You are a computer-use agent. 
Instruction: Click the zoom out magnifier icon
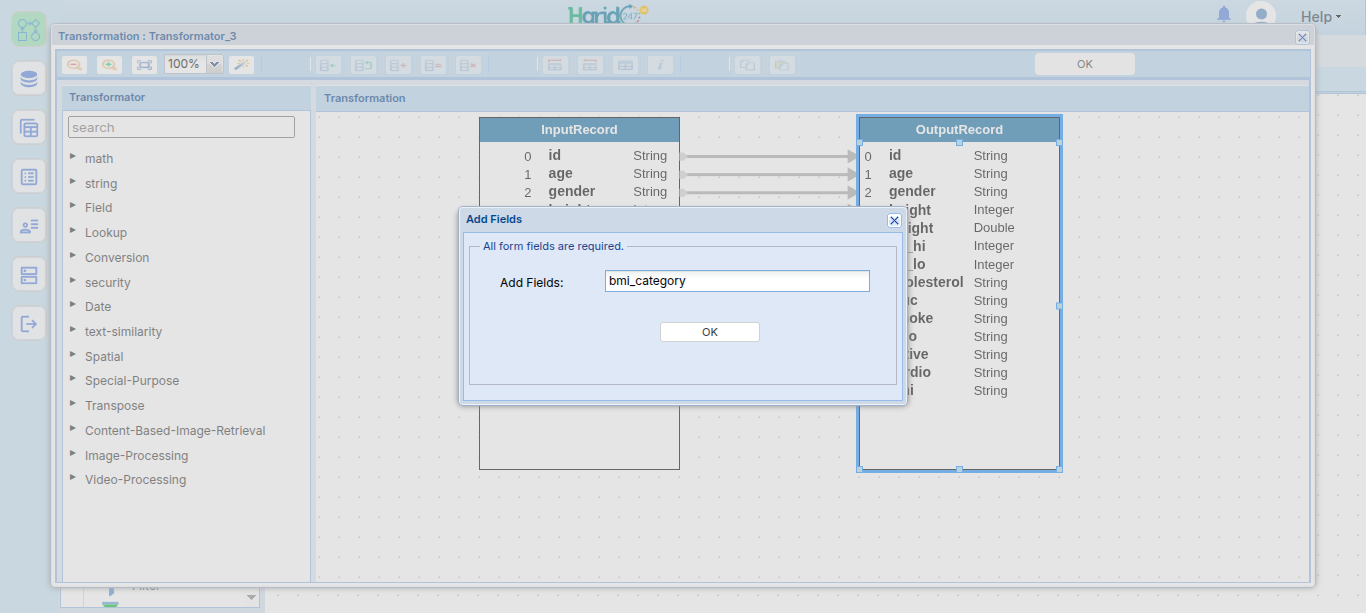[x=74, y=64]
